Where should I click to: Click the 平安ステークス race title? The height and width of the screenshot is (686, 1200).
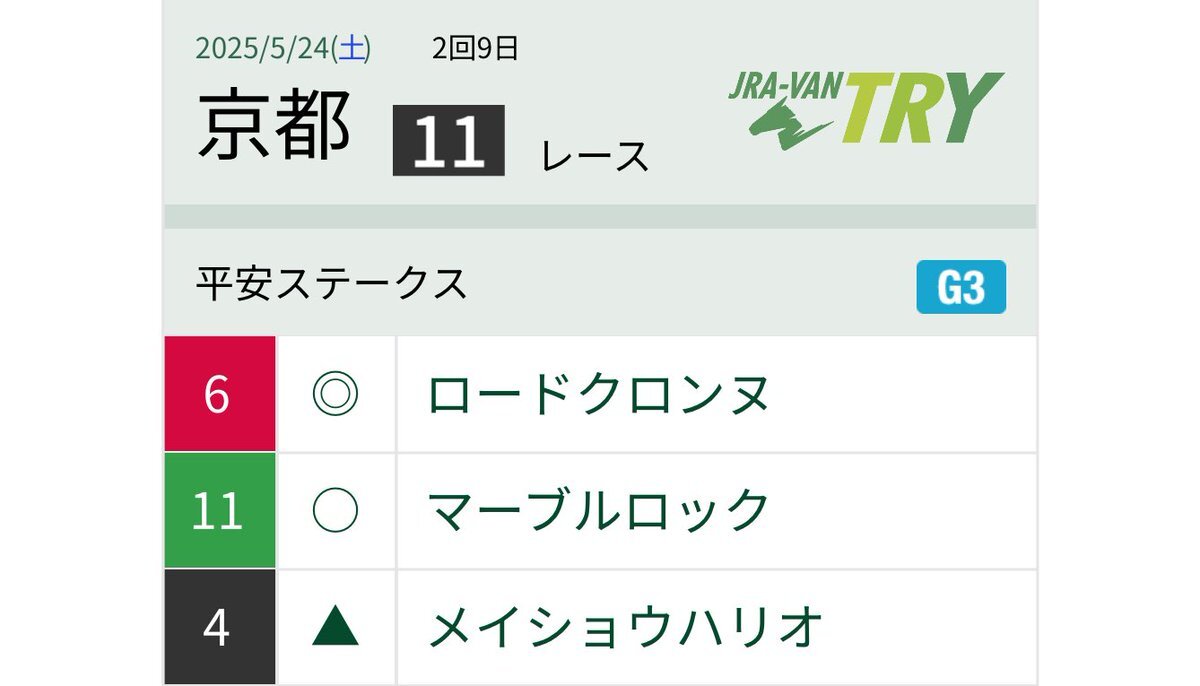[332, 285]
